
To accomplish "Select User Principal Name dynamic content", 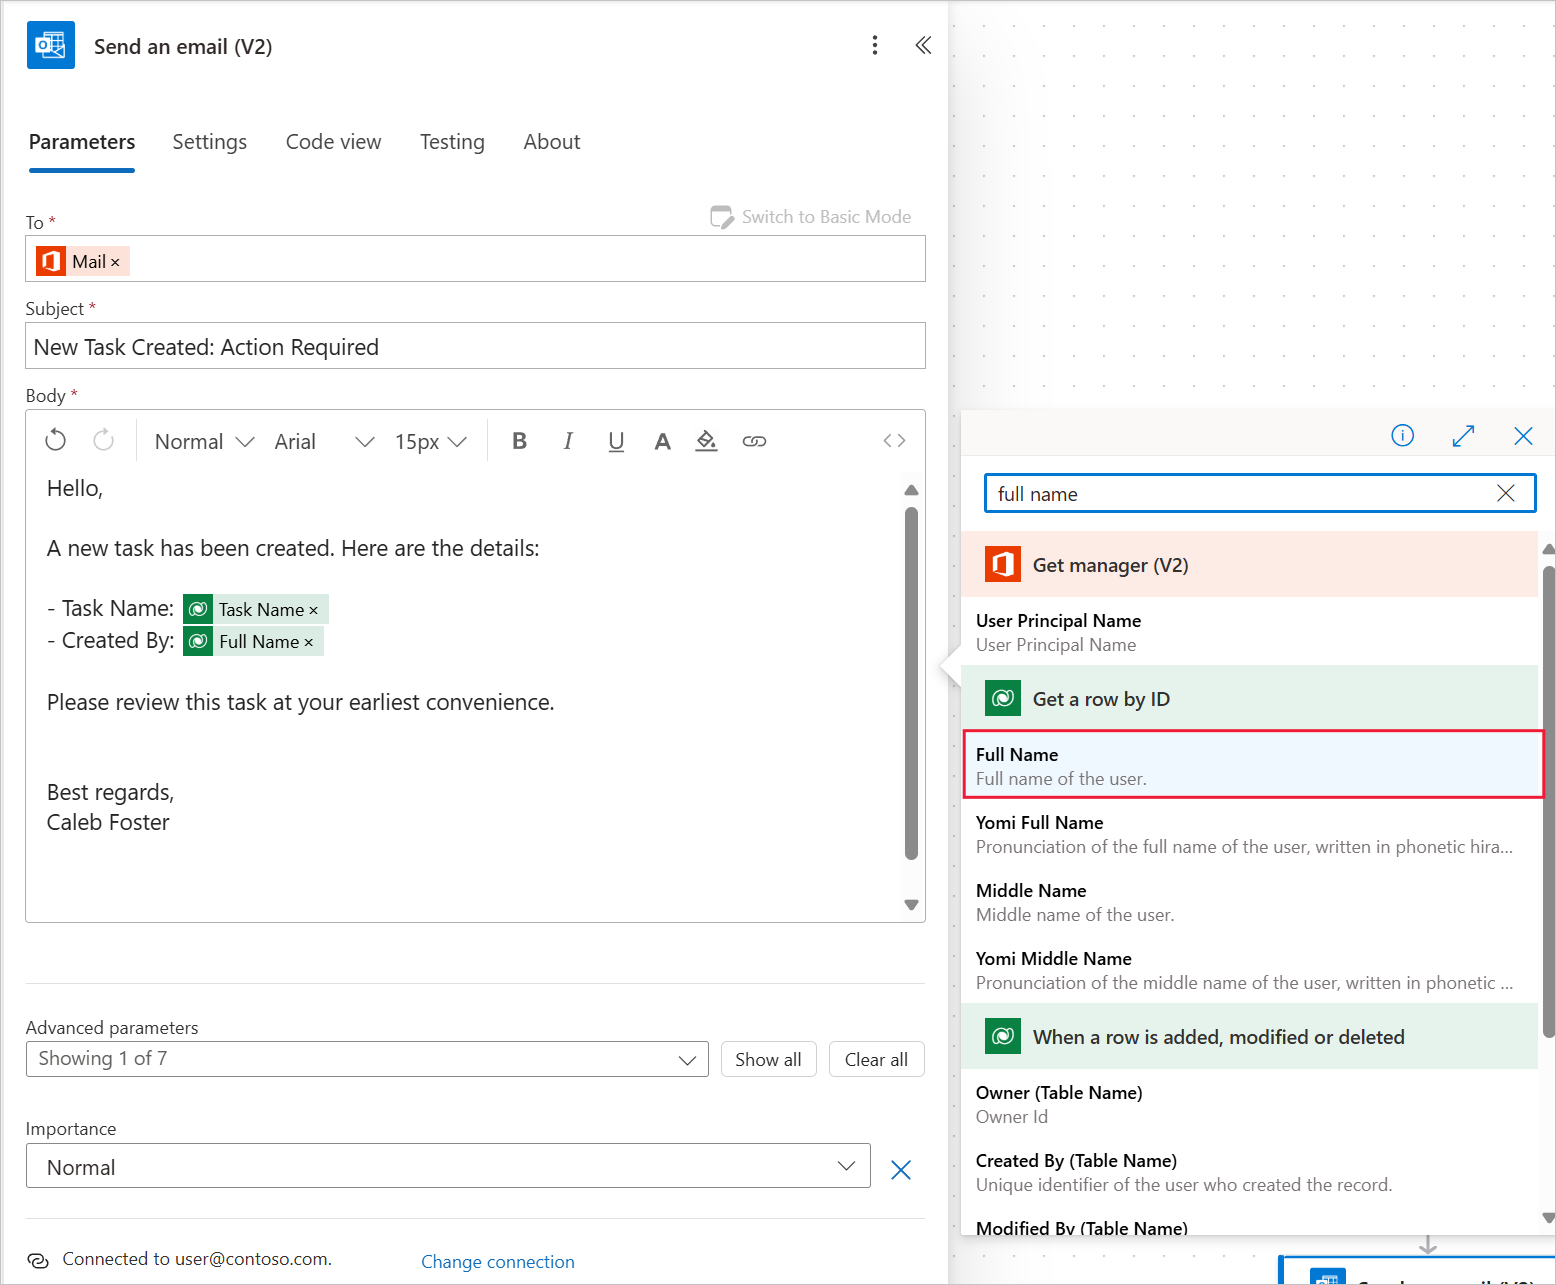I will tap(1250, 631).
